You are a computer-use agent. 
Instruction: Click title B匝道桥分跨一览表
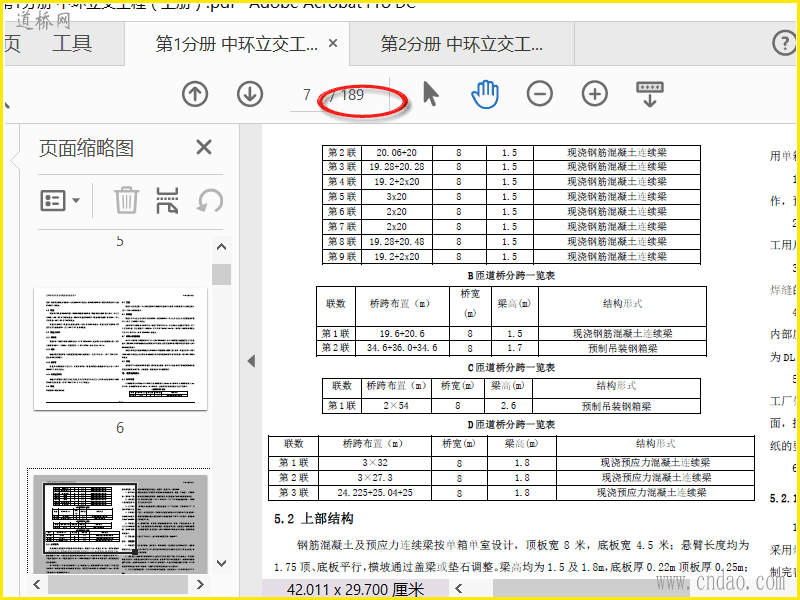click(x=511, y=276)
